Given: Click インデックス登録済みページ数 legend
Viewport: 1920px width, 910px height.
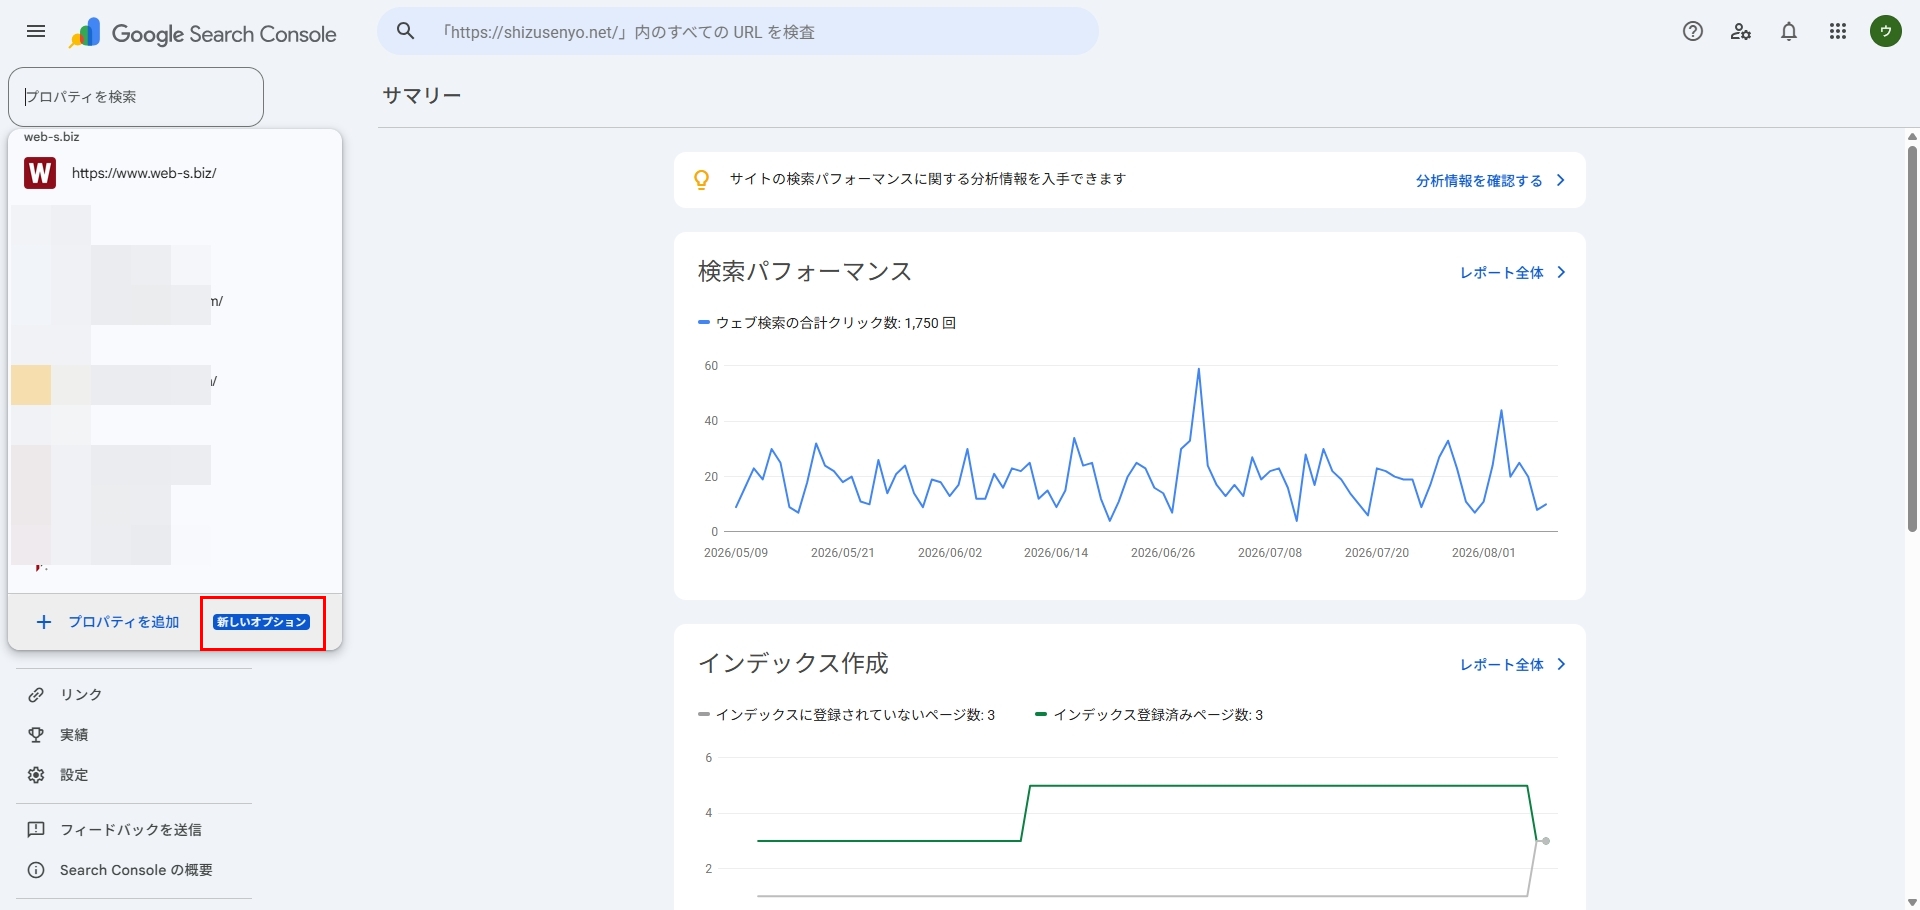Looking at the screenshot, I should tap(1150, 715).
